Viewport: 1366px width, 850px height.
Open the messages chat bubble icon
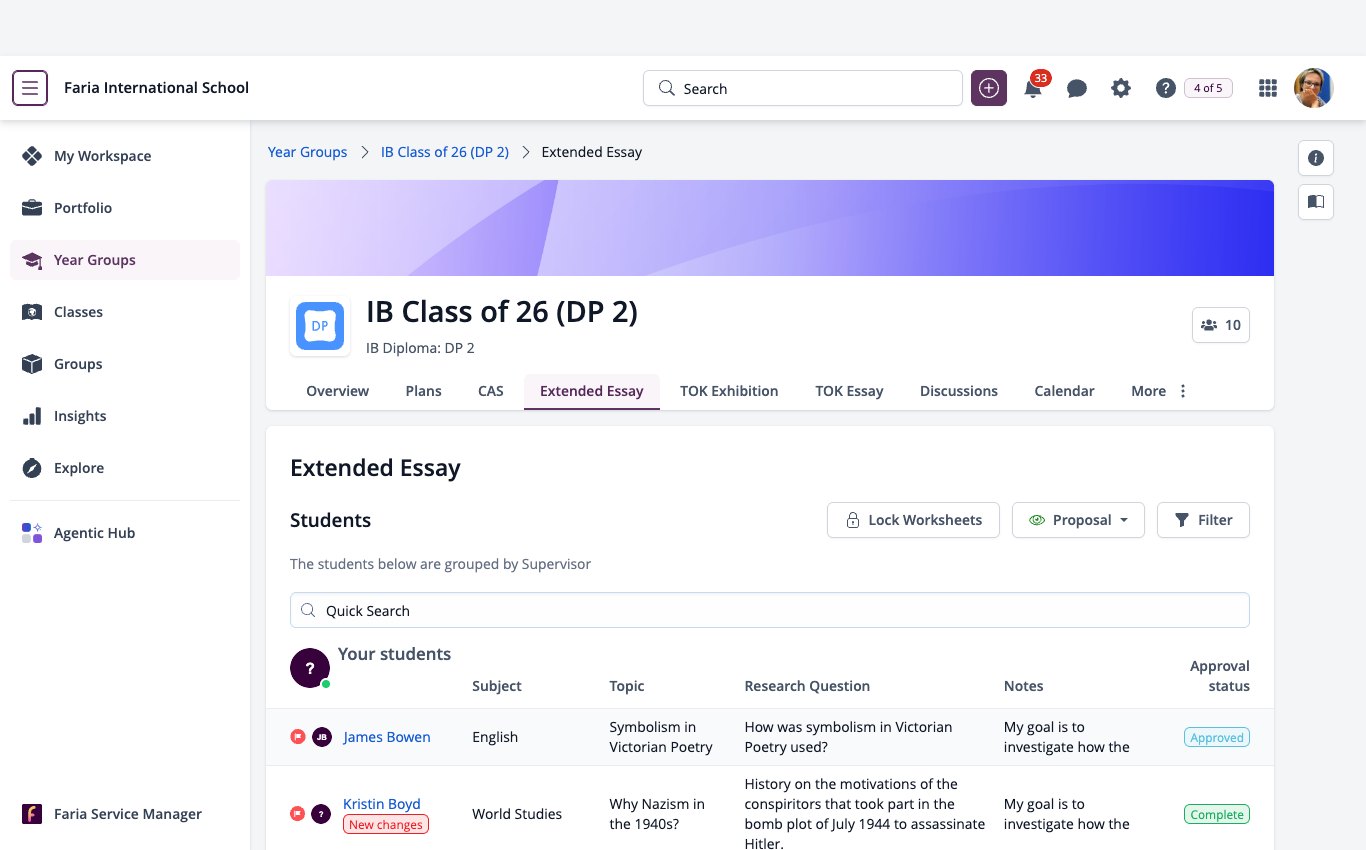tap(1077, 88)
